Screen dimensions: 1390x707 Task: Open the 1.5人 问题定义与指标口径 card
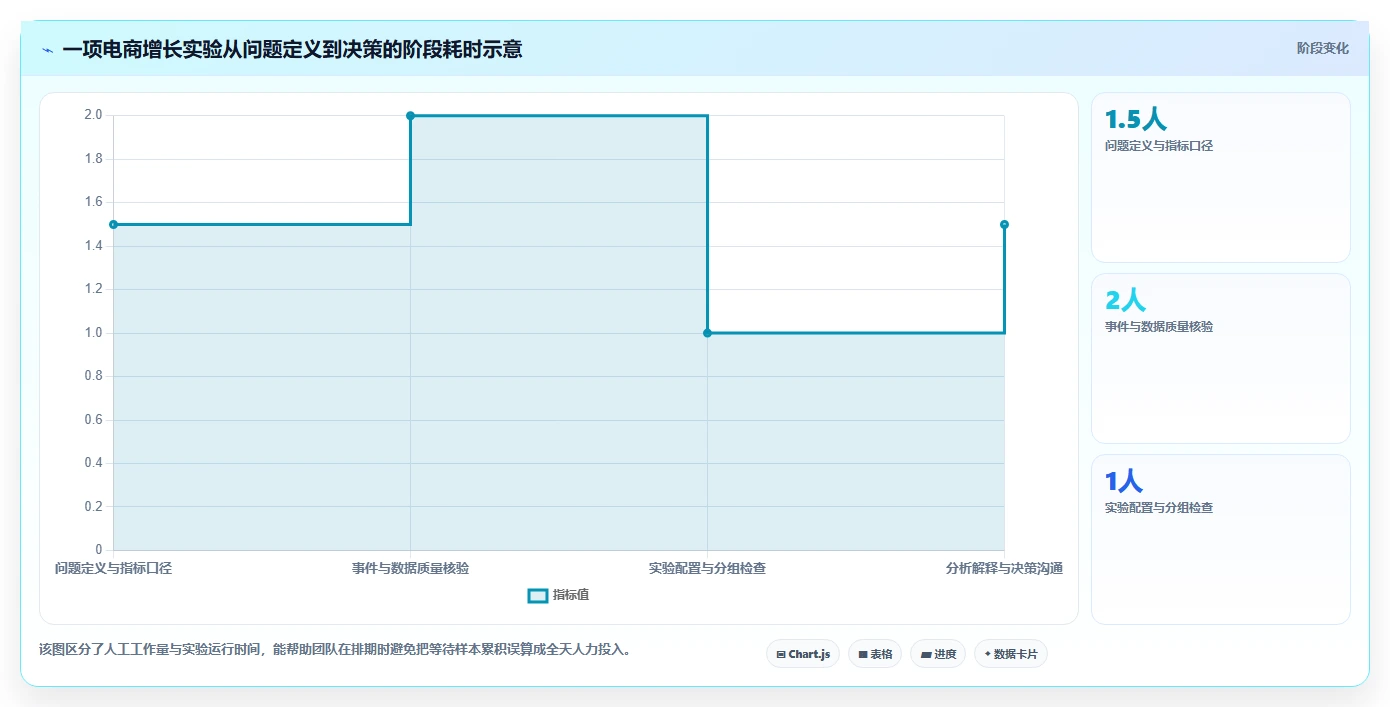pyautogui.click(x=1220, y=177)
